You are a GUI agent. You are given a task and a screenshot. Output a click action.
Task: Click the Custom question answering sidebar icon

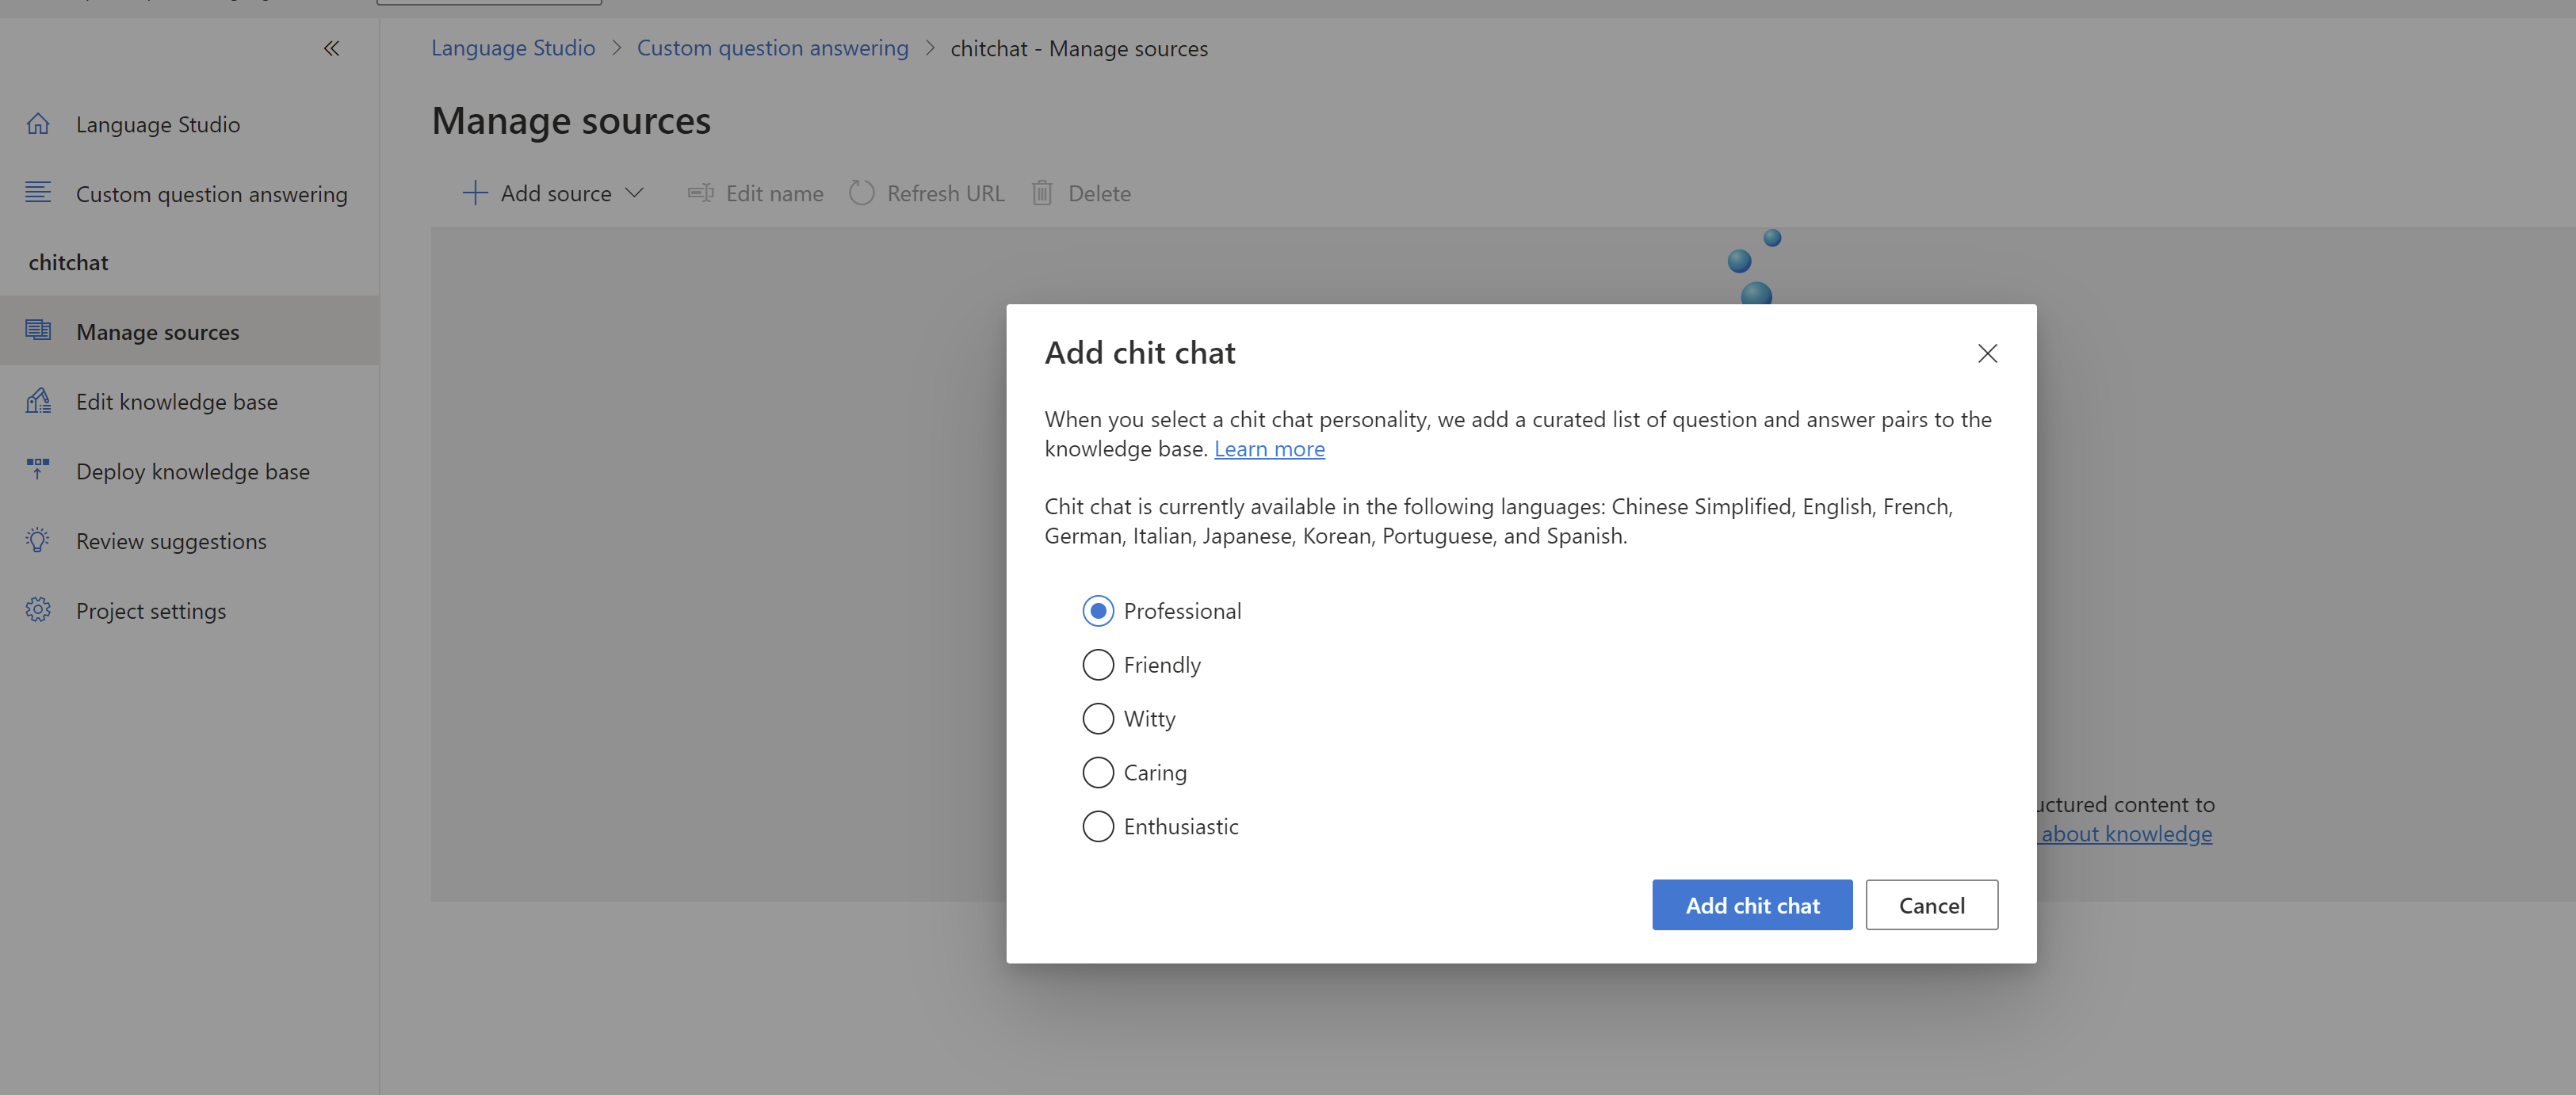click(38, 193)
